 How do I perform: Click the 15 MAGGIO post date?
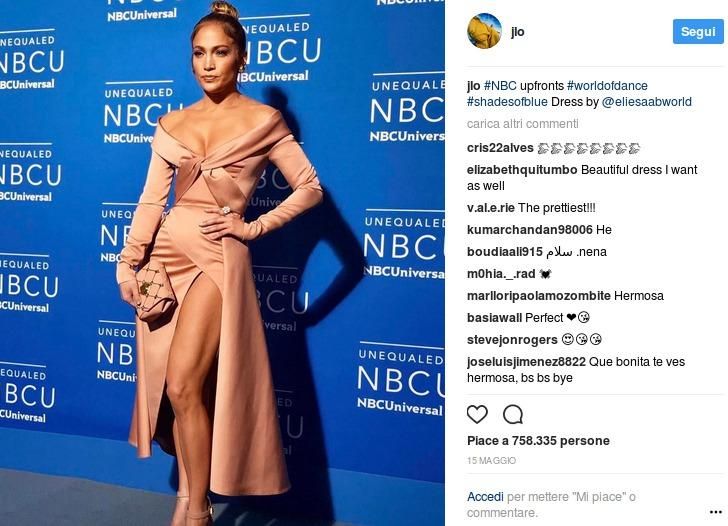coord(491,461)
